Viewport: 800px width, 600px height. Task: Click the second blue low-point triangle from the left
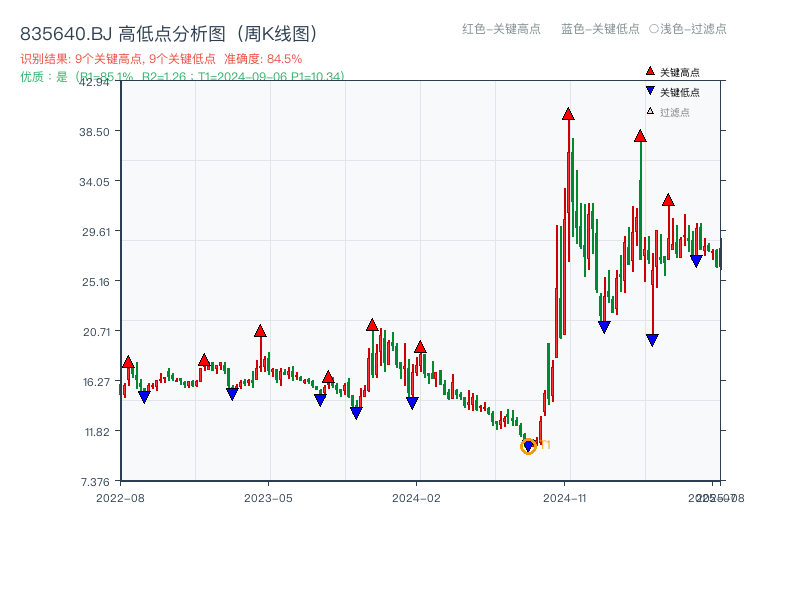232,394
